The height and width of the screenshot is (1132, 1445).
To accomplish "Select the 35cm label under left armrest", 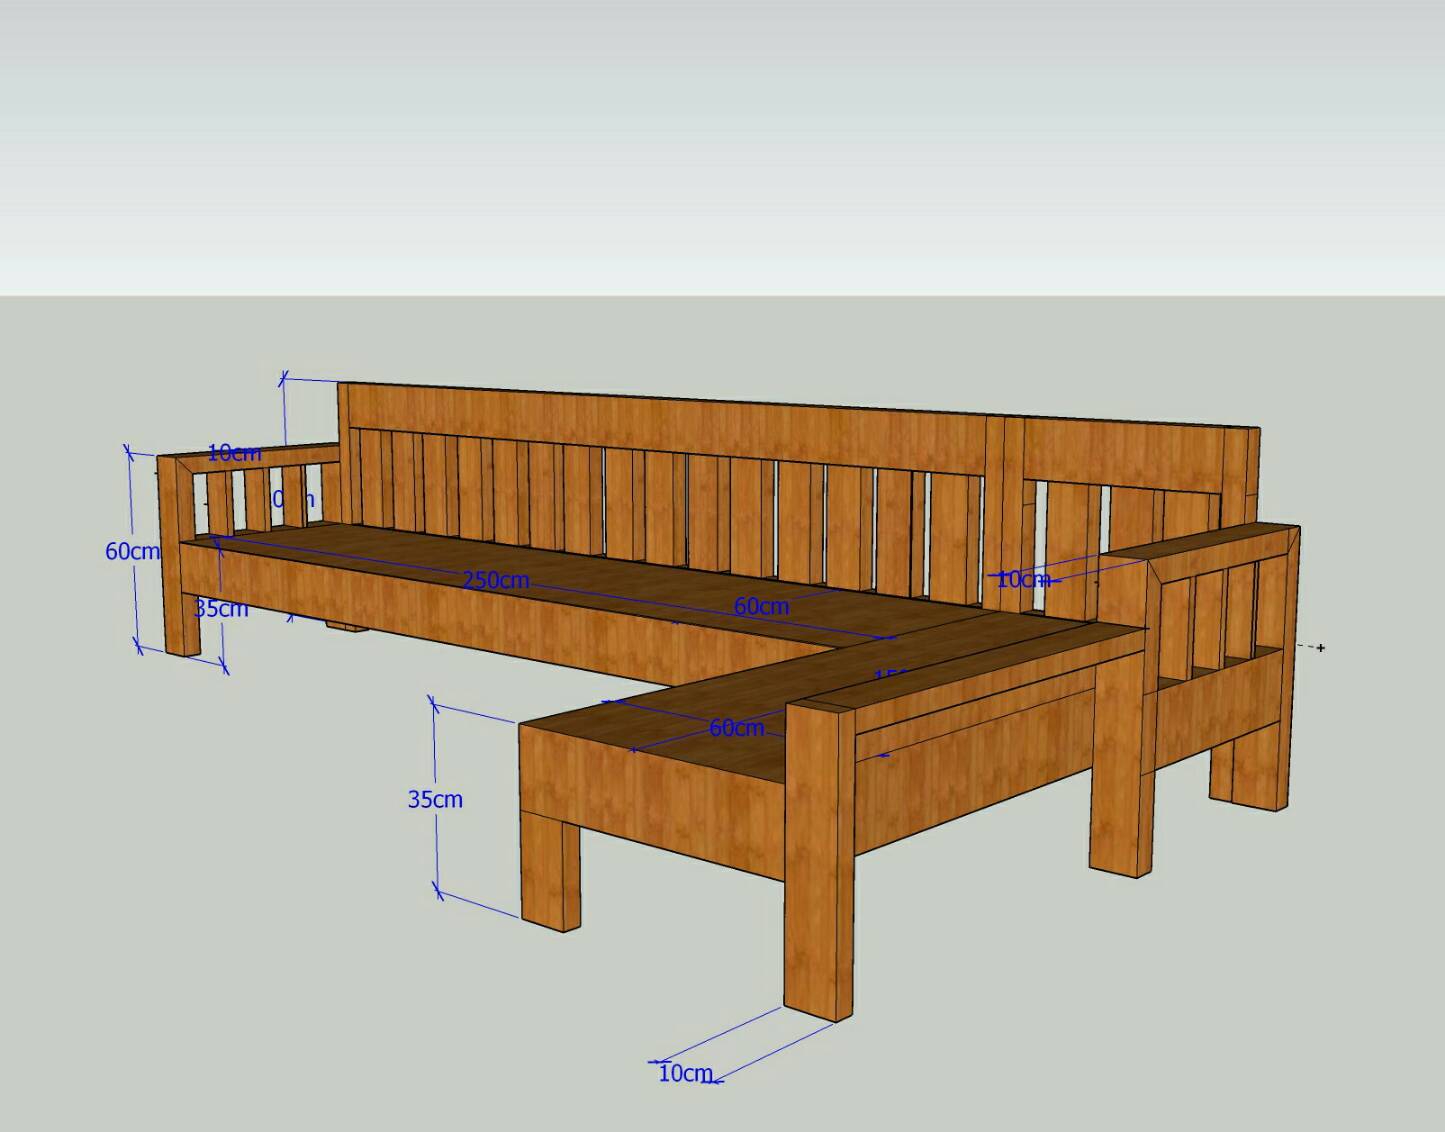I will click(221, 608).
